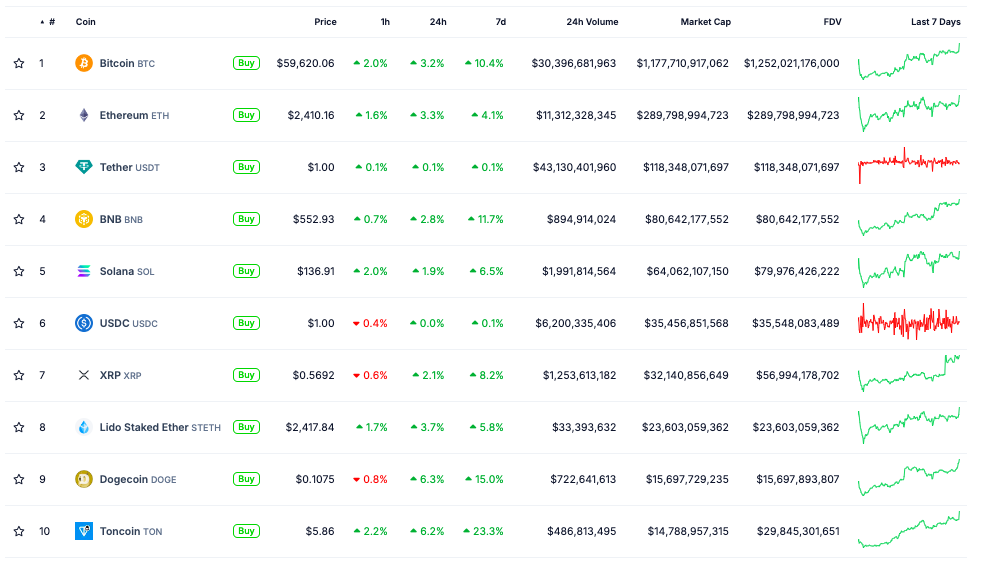Sort coins by Market Cap header
The image size is (992, 561).
[x=705, y=22]
